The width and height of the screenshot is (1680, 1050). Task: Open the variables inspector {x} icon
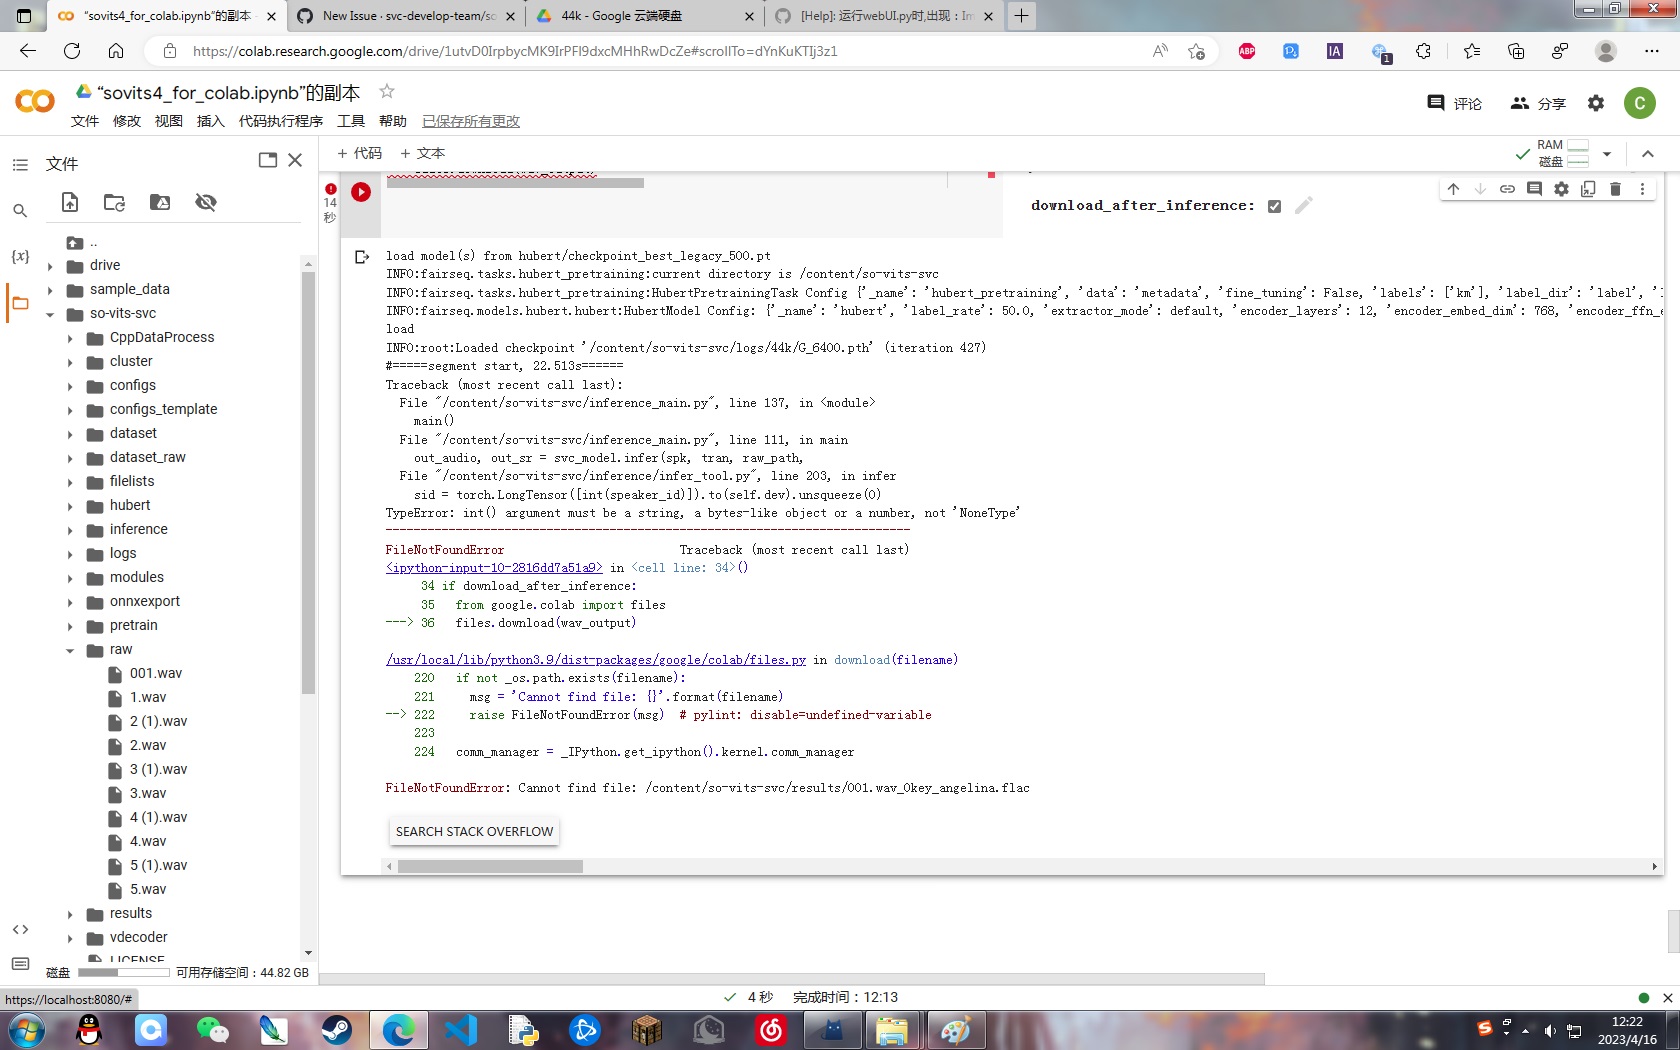[x=20, y=256]
